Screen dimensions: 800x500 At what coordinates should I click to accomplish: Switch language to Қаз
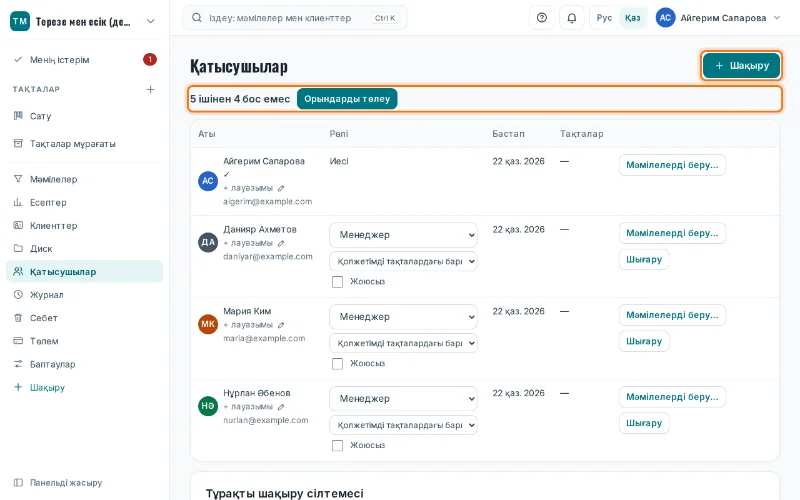(x=633, y=18)
